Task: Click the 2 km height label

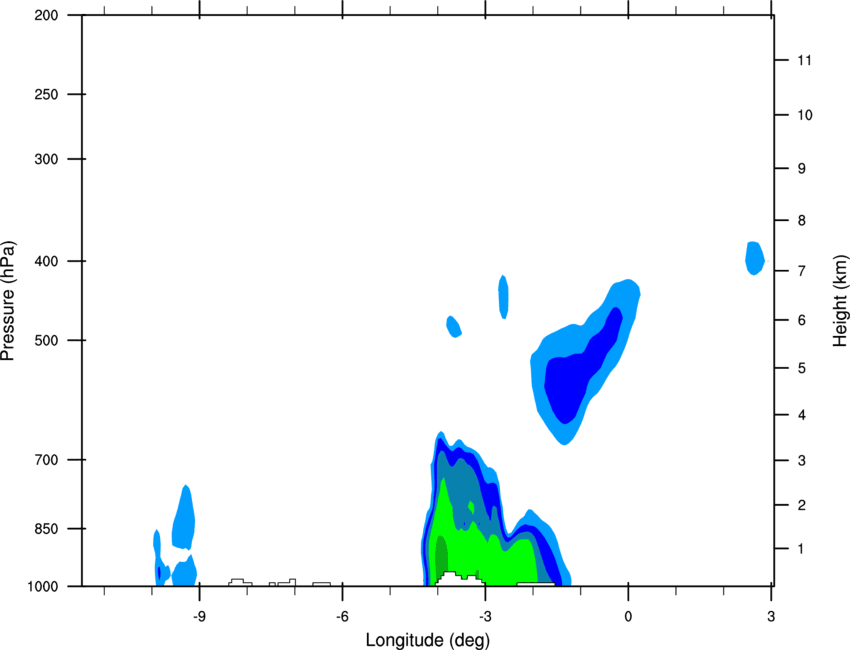Action: 802,505
